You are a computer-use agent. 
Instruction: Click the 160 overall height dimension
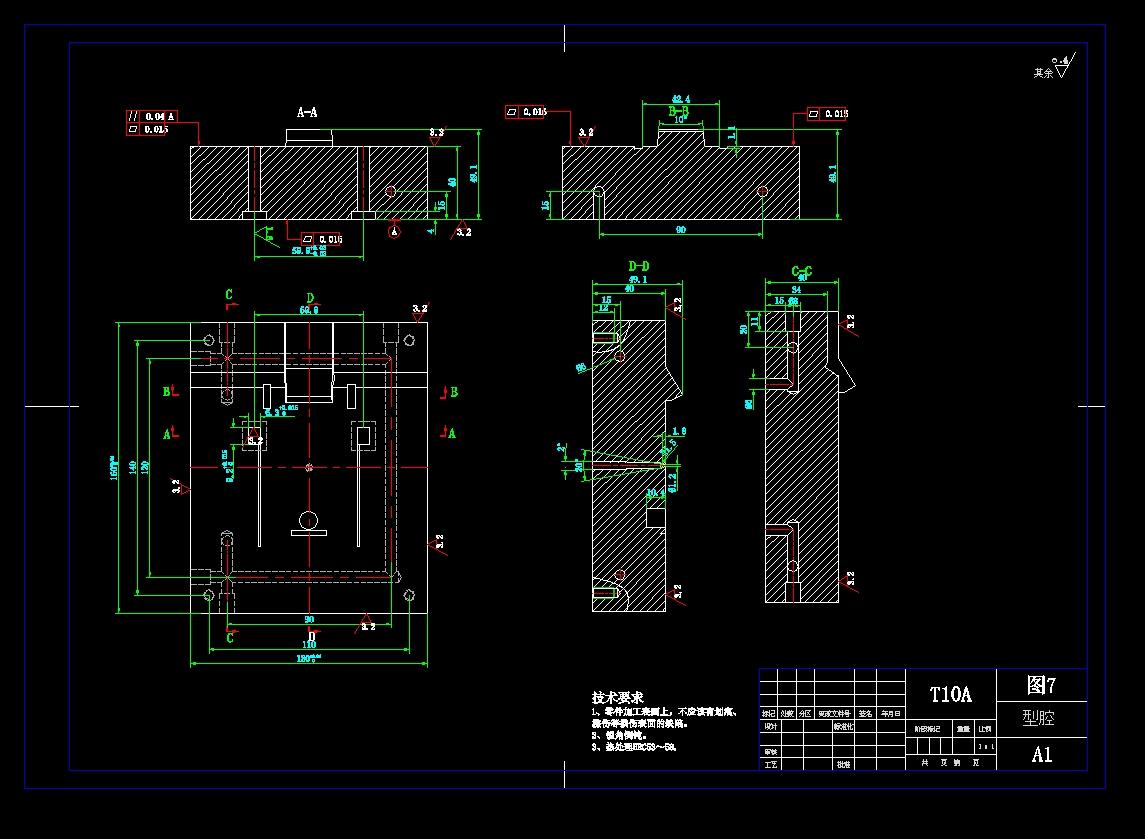click(113, 468)
